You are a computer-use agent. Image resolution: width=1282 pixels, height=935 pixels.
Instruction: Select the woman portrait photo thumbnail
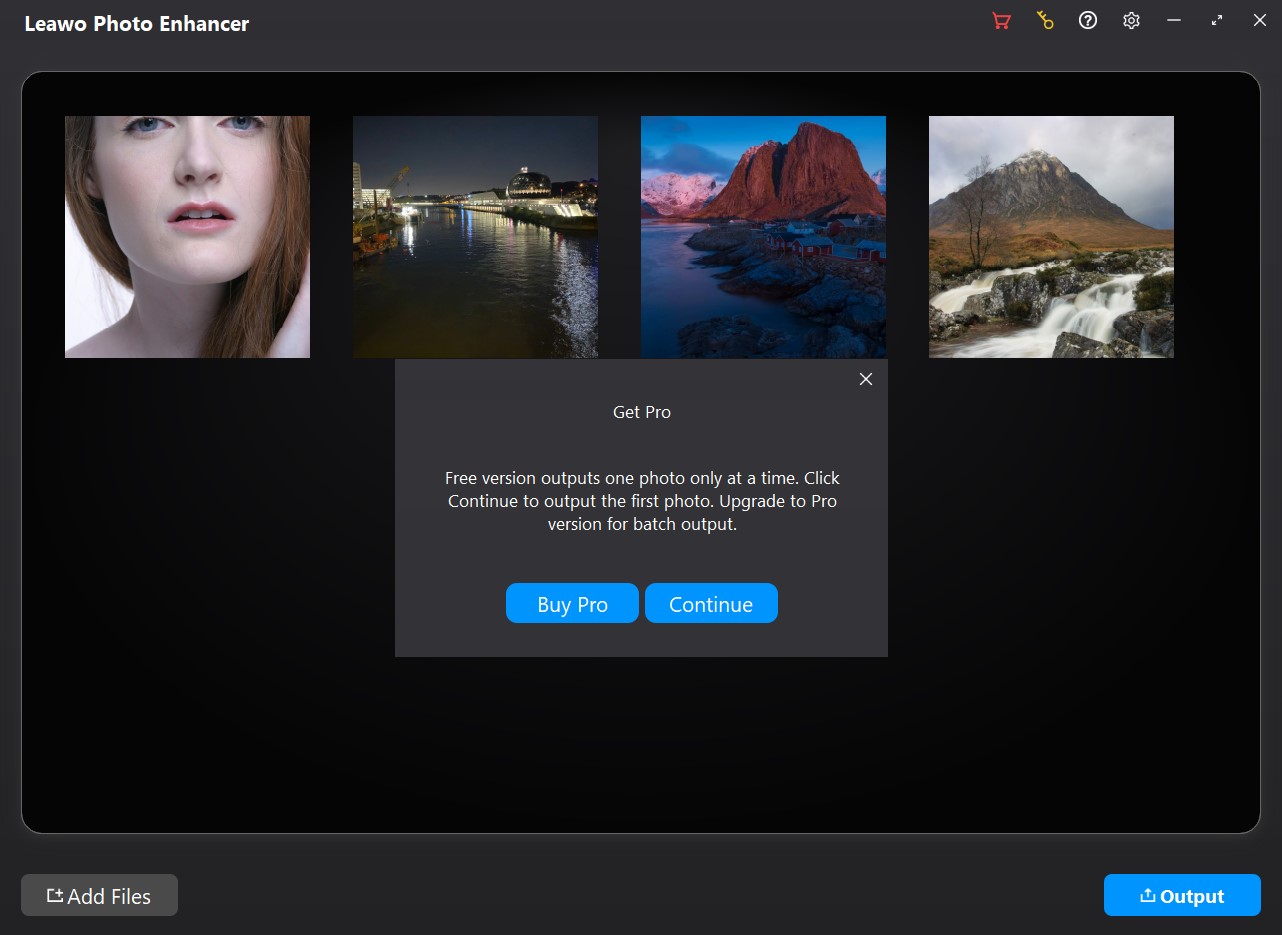(x=187, y=237)
